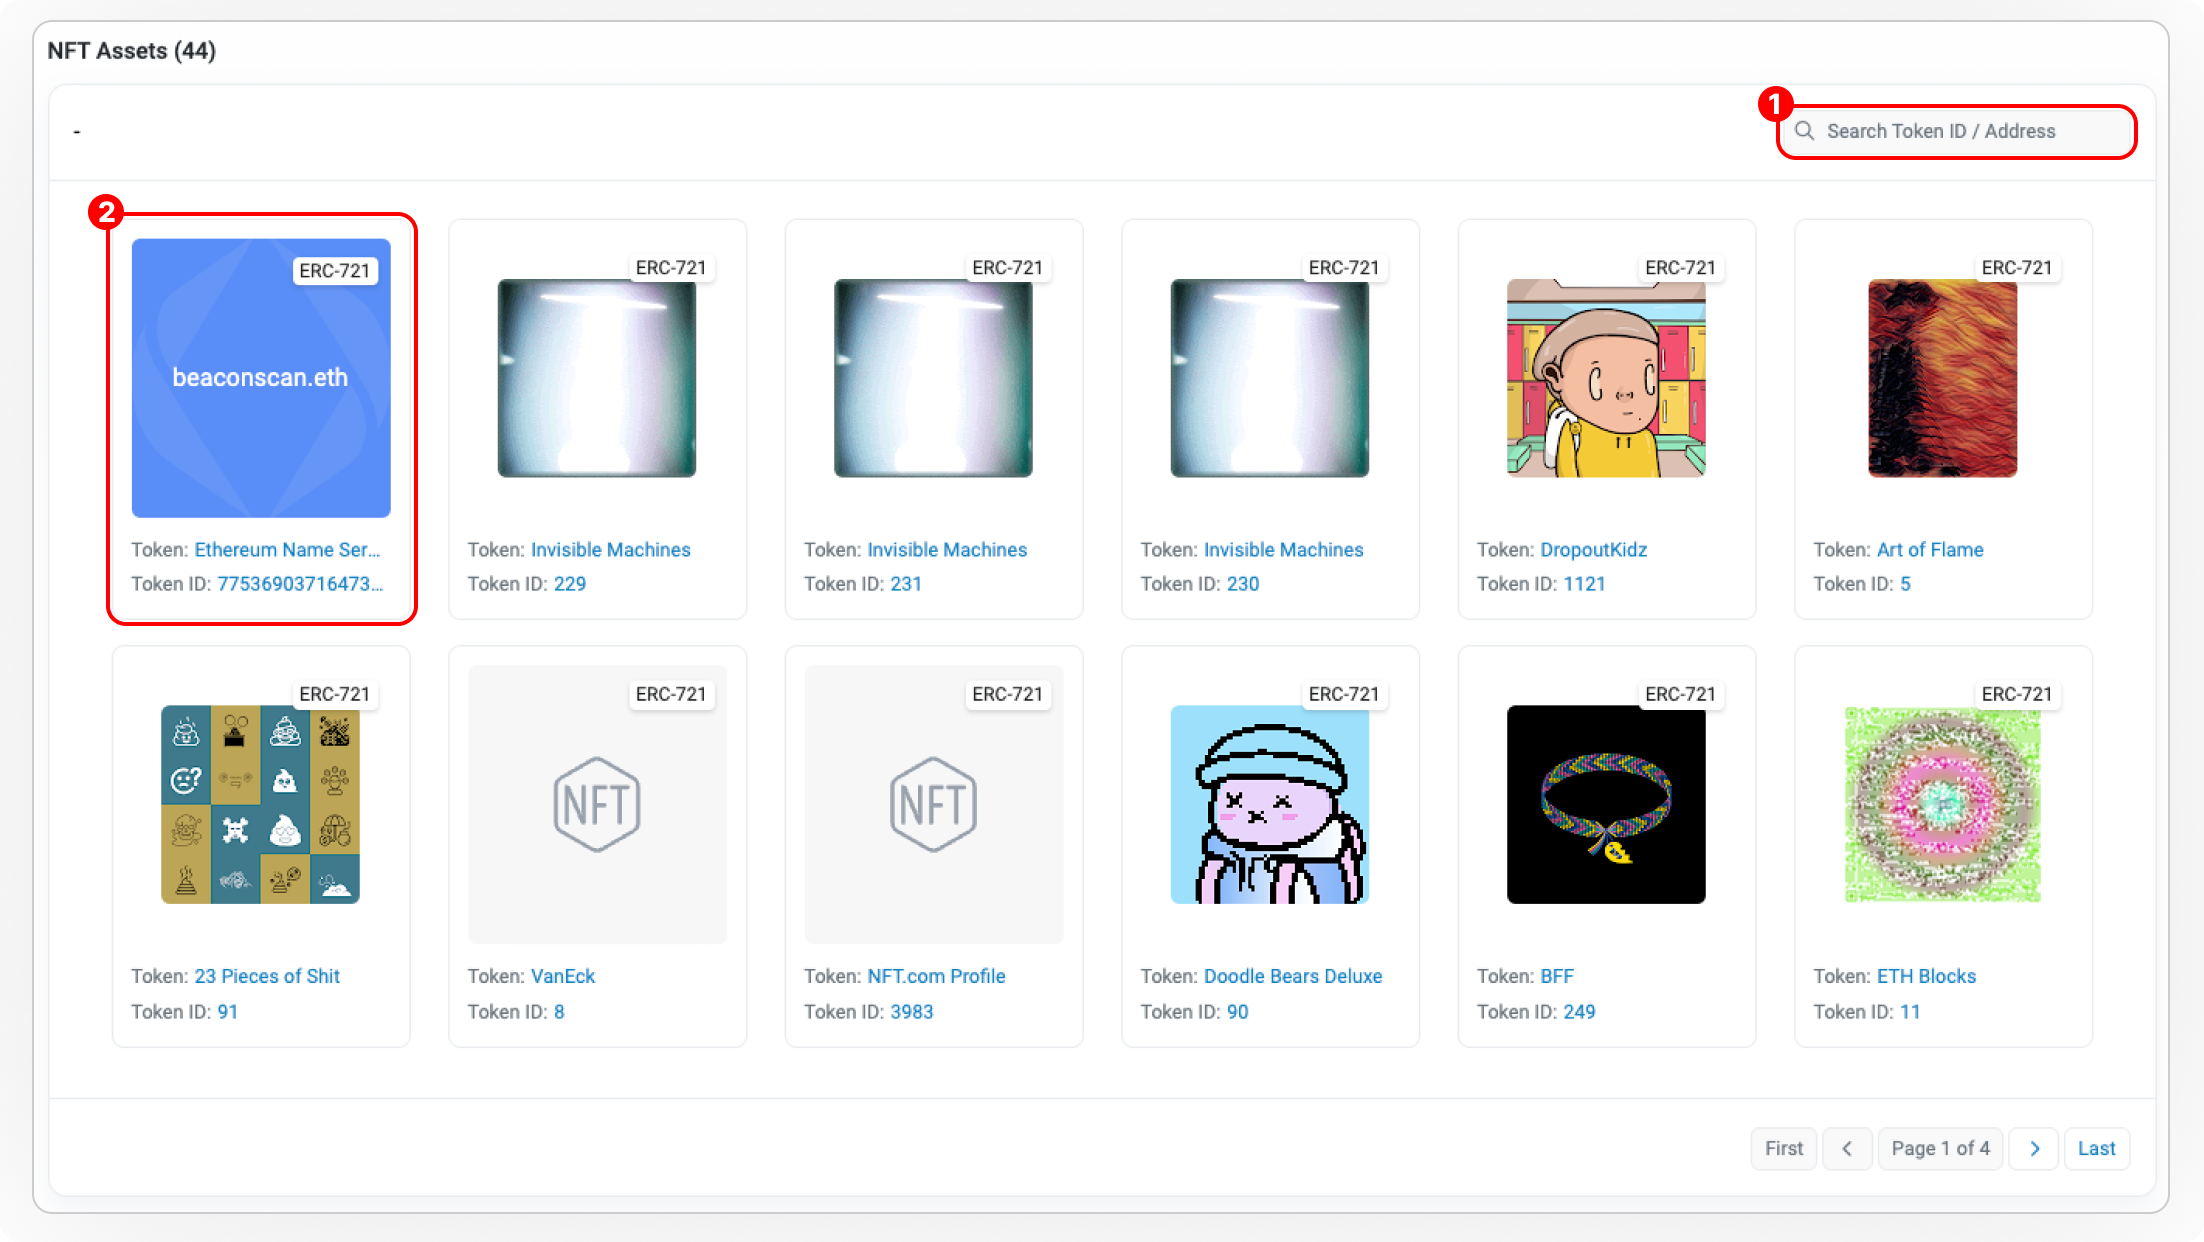Click the NFT.com Profile placeholder icon

(x=933, y=804)
